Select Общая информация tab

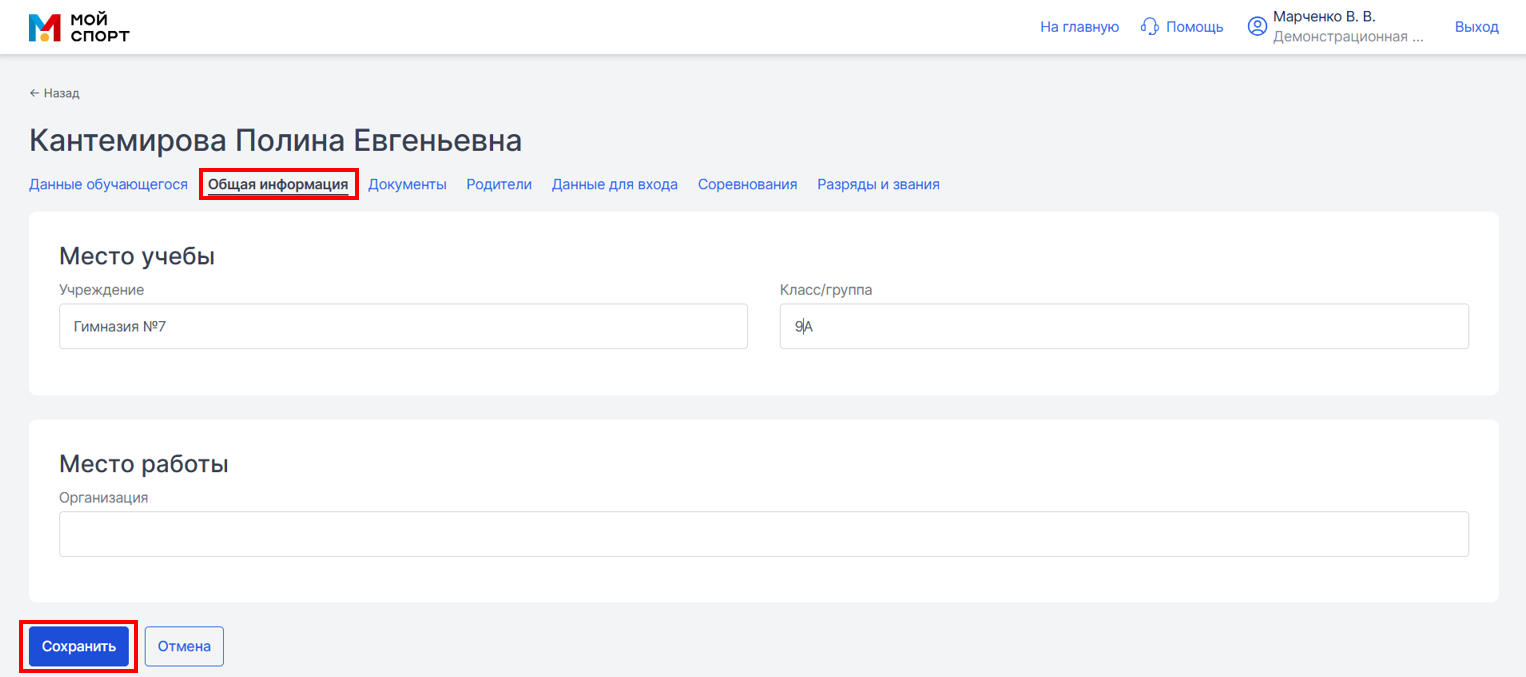click(278, 184)
